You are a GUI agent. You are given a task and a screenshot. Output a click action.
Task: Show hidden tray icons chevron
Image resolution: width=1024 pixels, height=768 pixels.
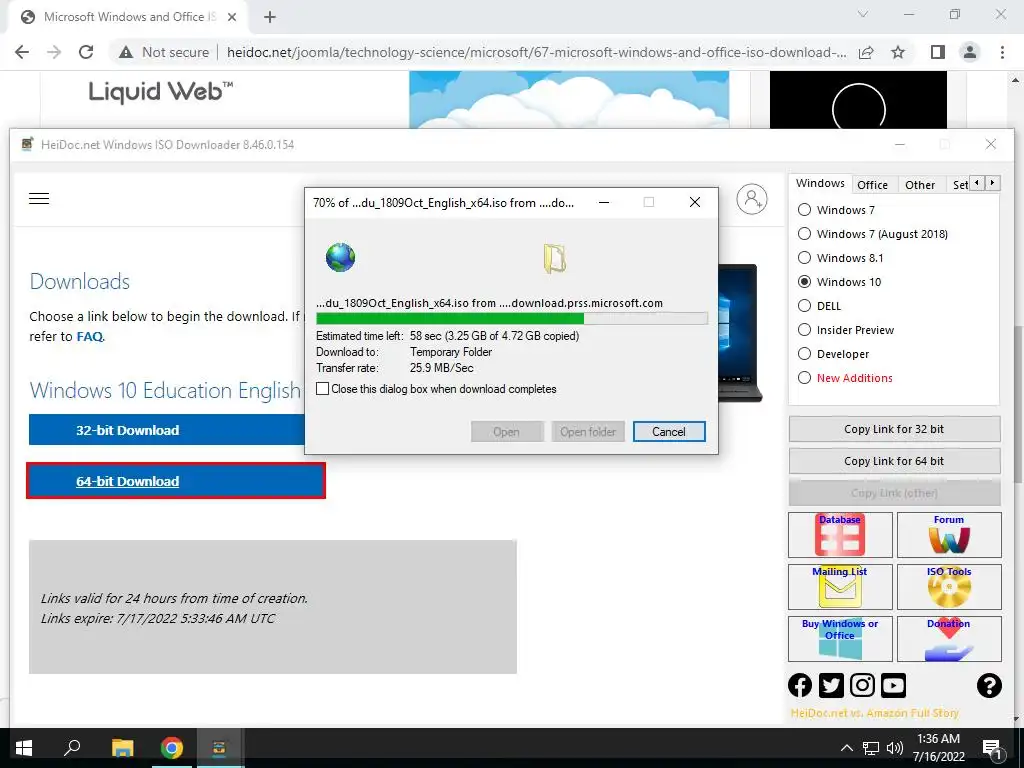tap(846, 748)
